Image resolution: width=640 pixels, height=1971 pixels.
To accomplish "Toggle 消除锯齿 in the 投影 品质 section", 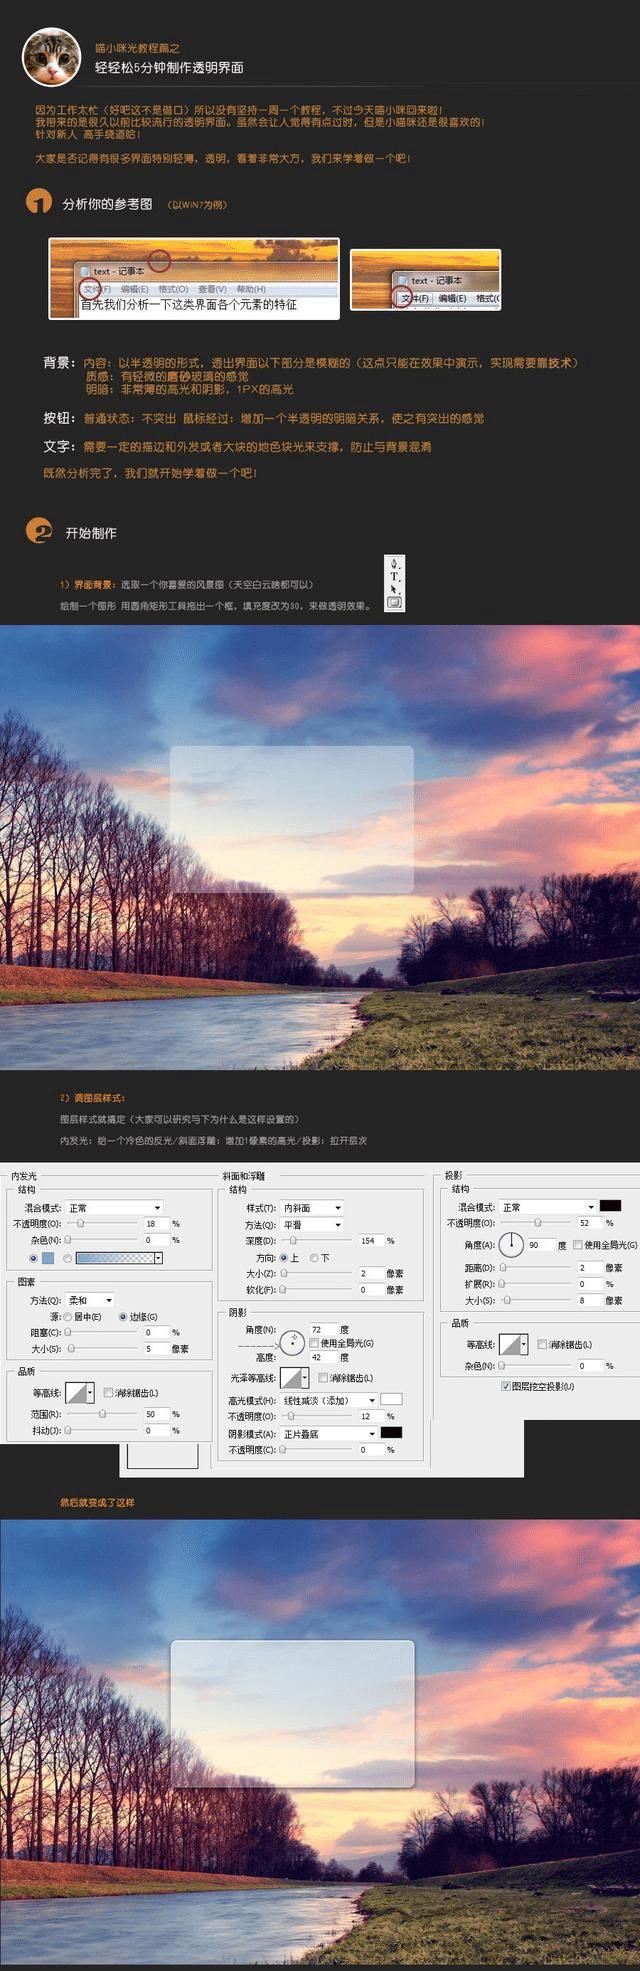I will pyautogui.click(x=541, y=1344).
